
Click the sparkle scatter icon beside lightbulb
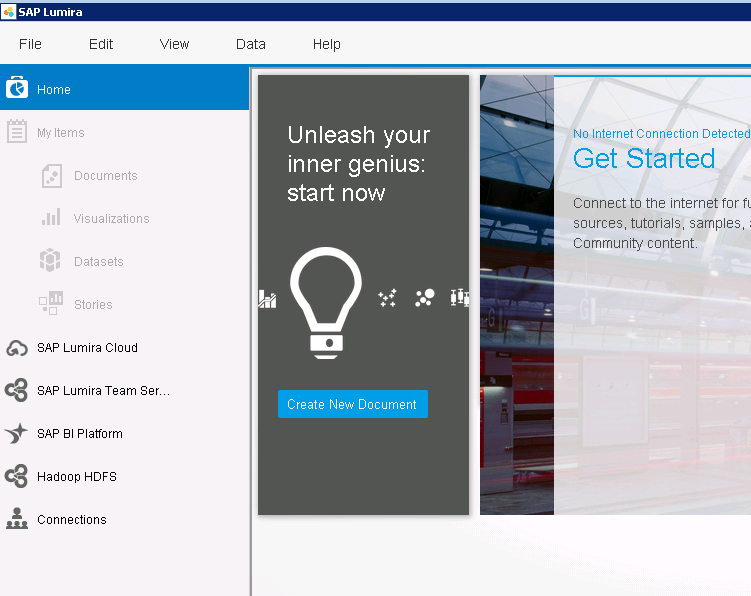[387, 298]
